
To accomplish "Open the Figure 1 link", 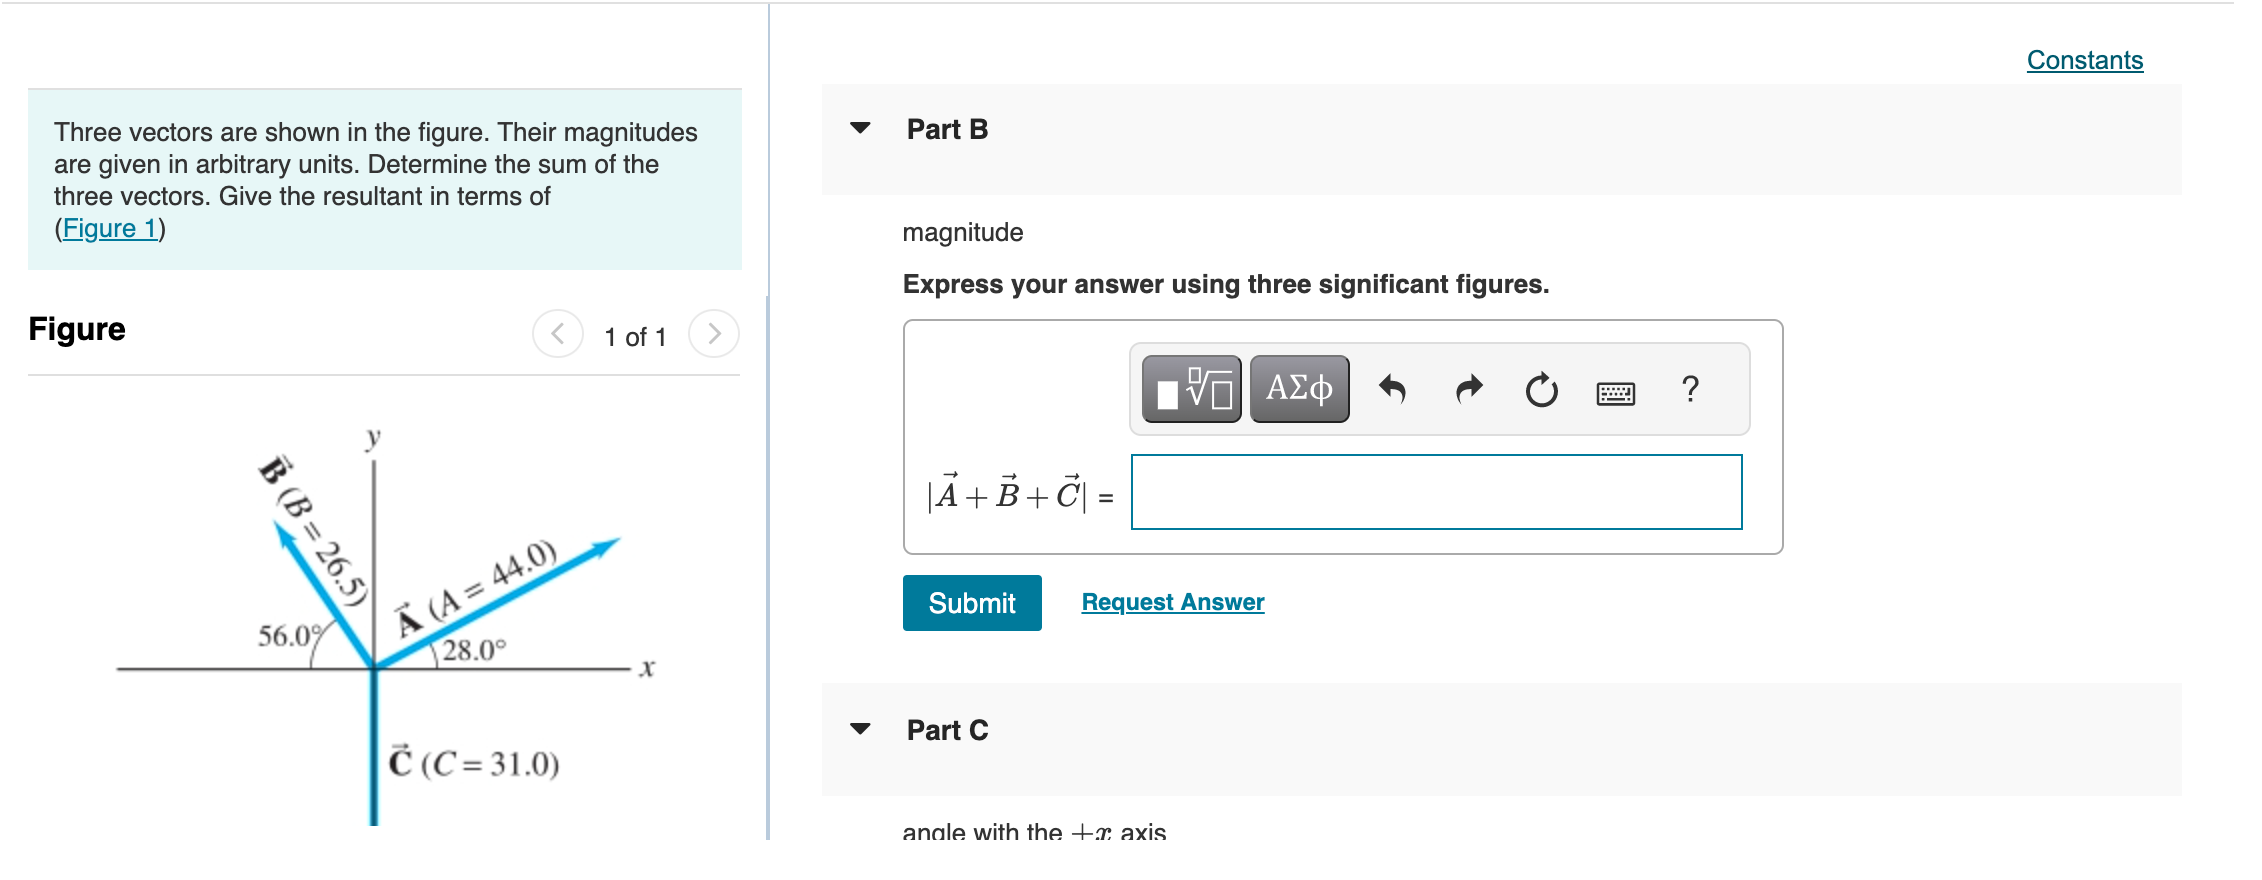I will (x=110, y=228).
